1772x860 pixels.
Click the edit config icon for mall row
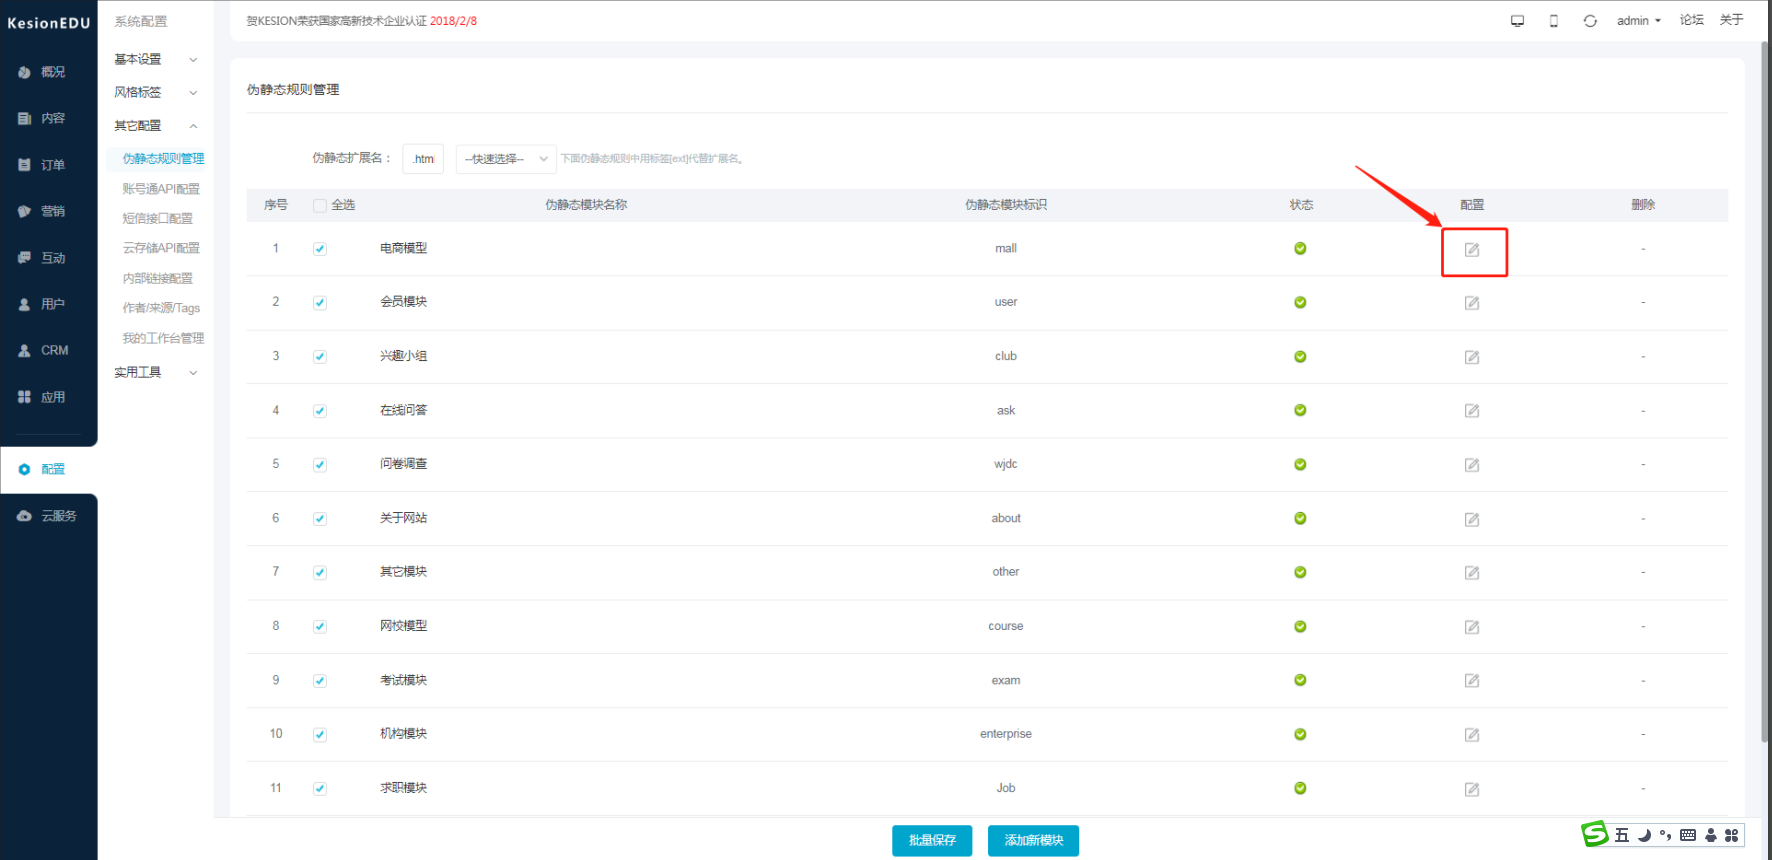tap(1472, 250)
